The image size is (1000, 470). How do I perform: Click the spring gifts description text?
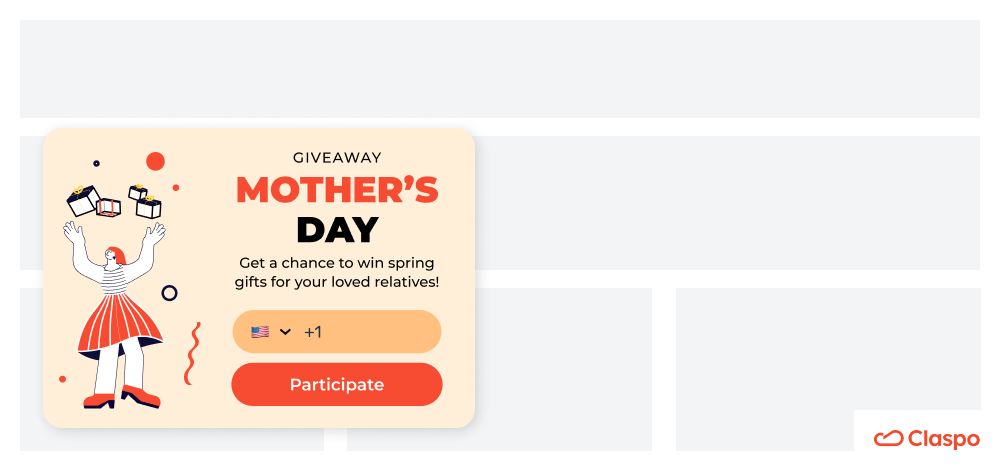[x=337, y=272]
